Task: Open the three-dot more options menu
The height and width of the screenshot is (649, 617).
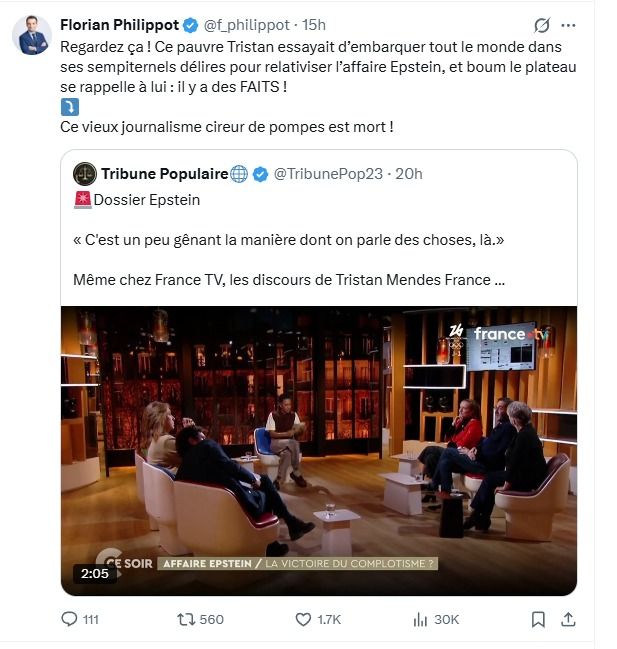Action: click(569, 25)
